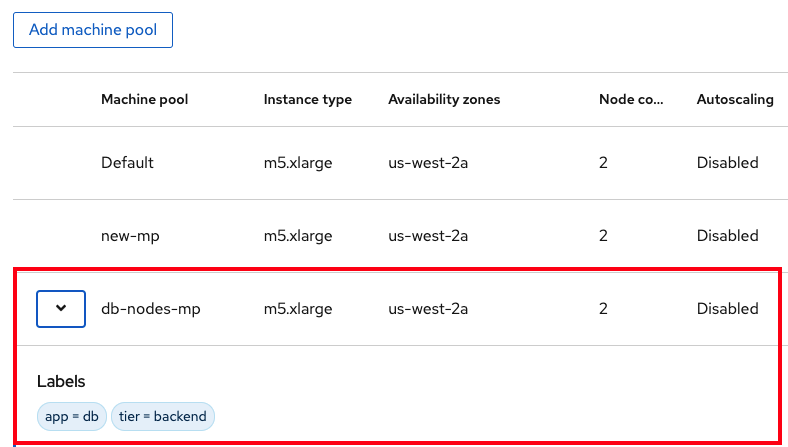Click the app = db label chip
Viewport: 788px width, 447px height.
[72, 416]
